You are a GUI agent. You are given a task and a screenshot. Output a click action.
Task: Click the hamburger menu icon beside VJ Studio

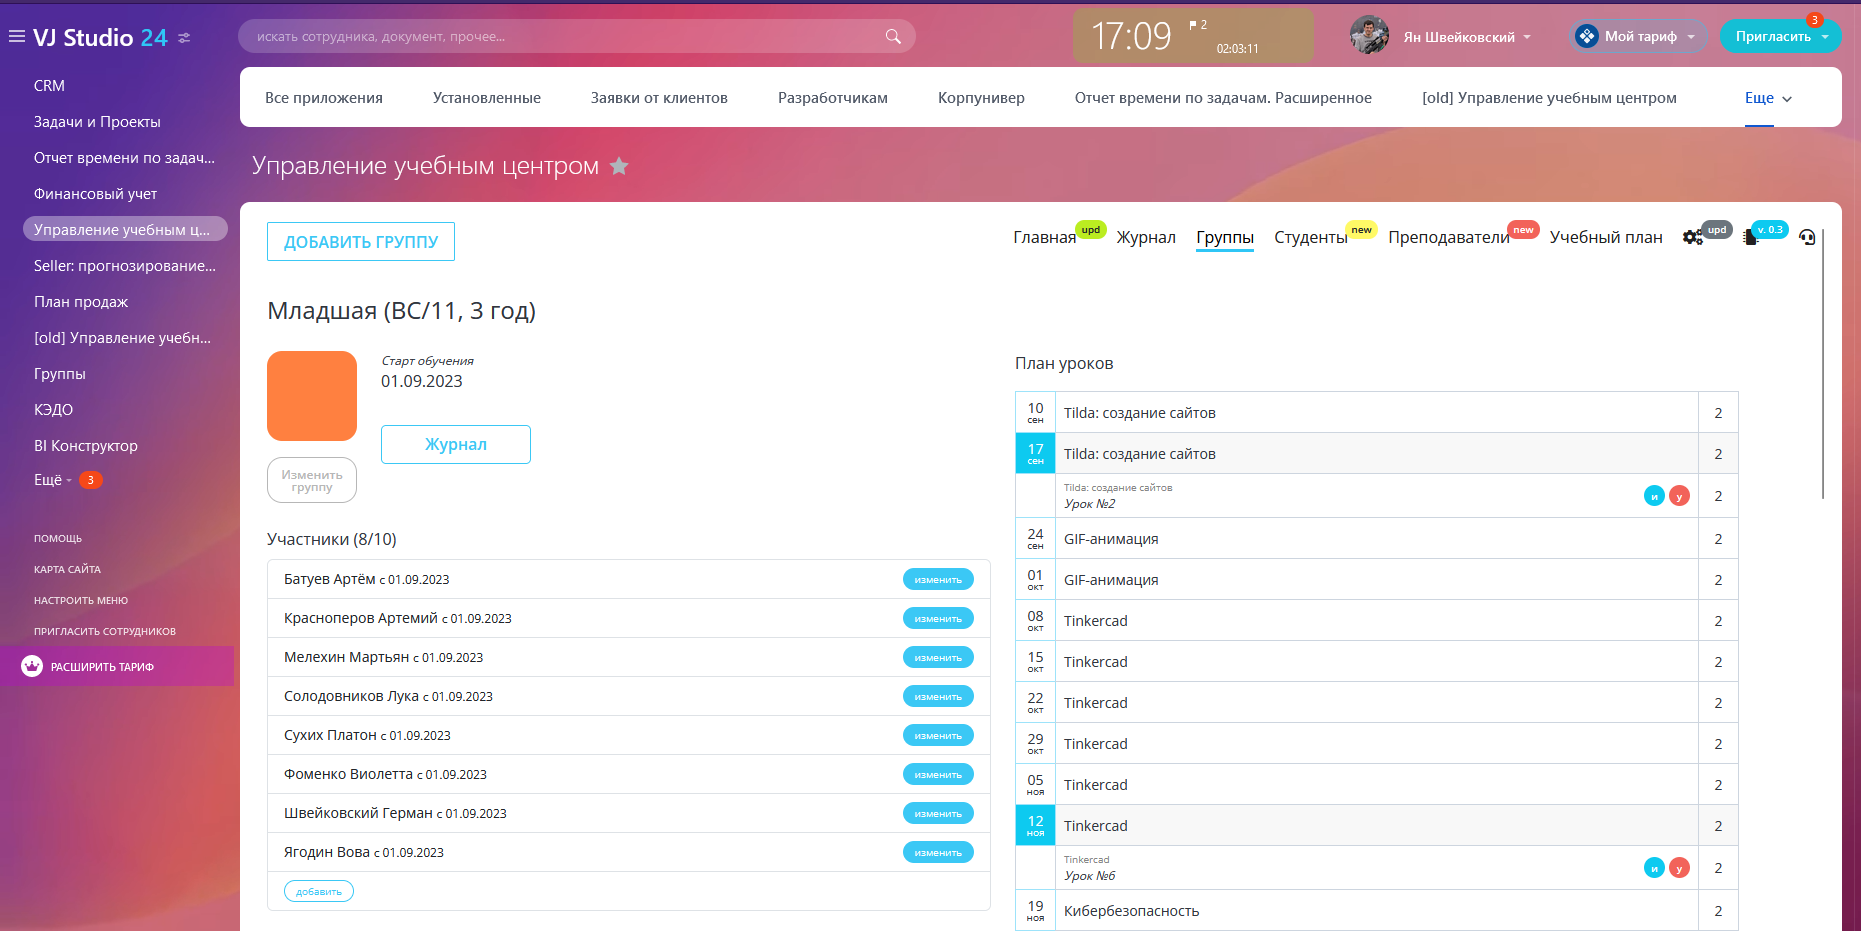point(16,37)
